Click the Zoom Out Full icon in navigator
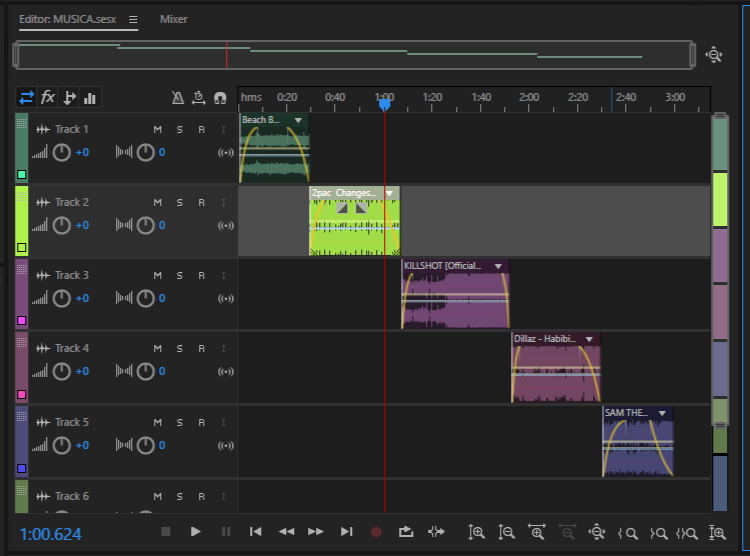This screenshot has width=750, height=556. 714,55
